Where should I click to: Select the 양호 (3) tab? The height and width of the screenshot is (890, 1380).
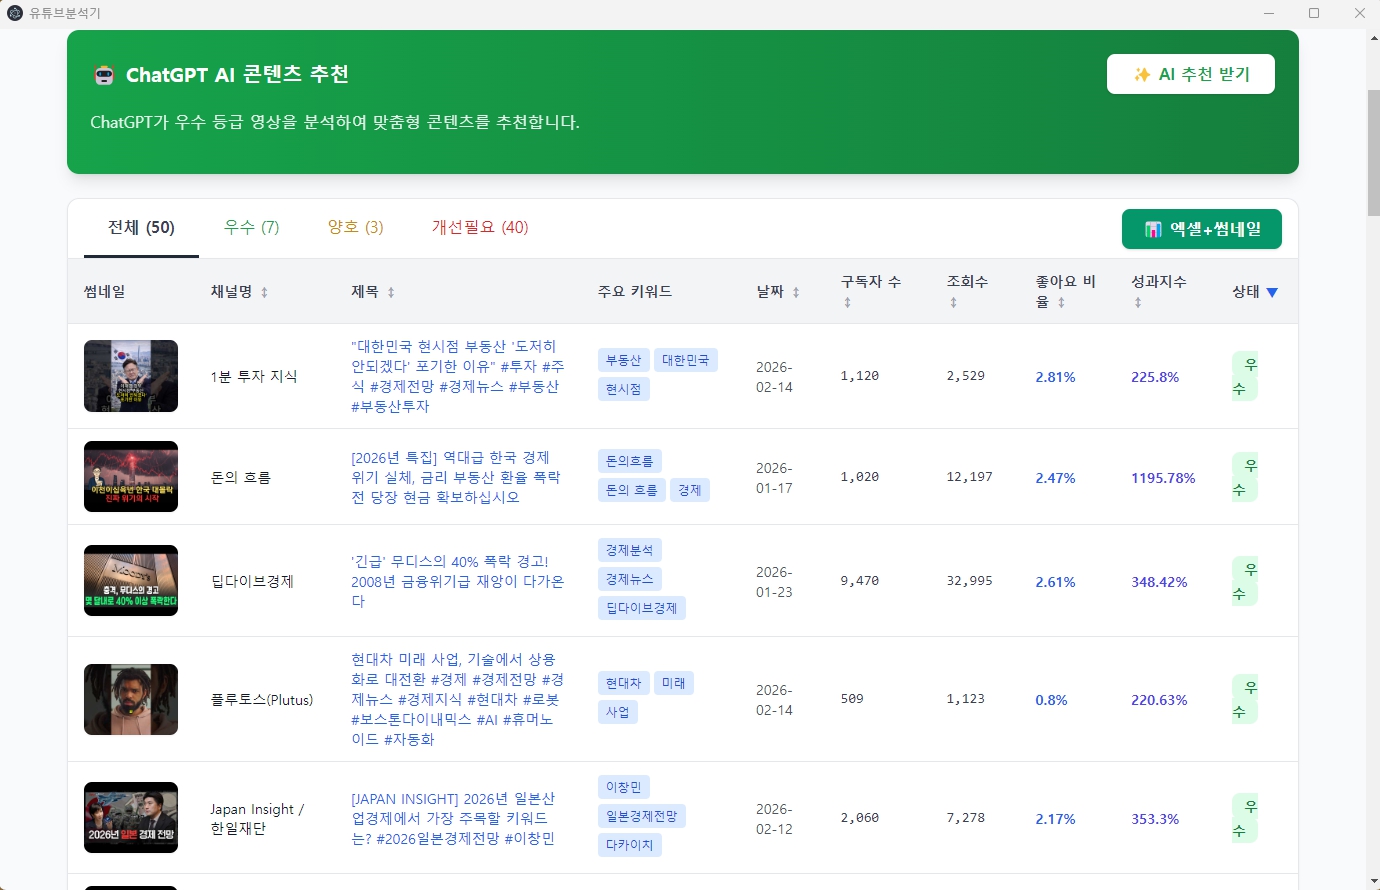(x=355, y=228)
